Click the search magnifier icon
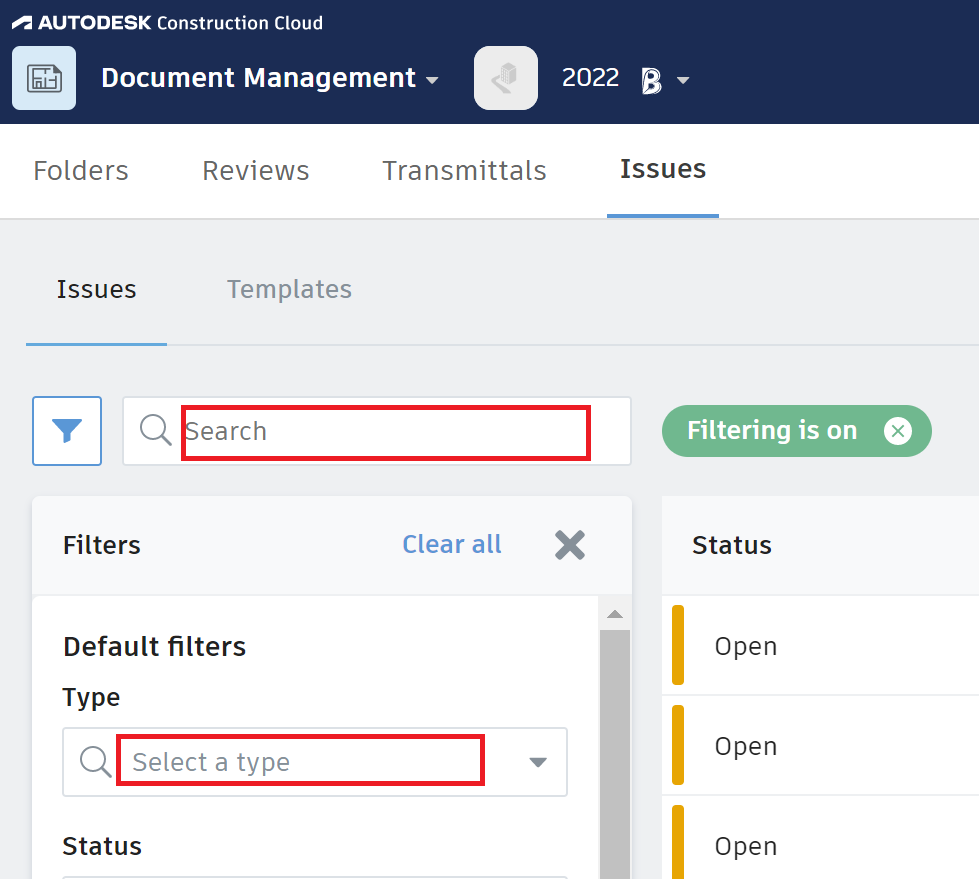The height and width of the screenshot is (879, 979). pyautogui.click(x=154, y=431)
